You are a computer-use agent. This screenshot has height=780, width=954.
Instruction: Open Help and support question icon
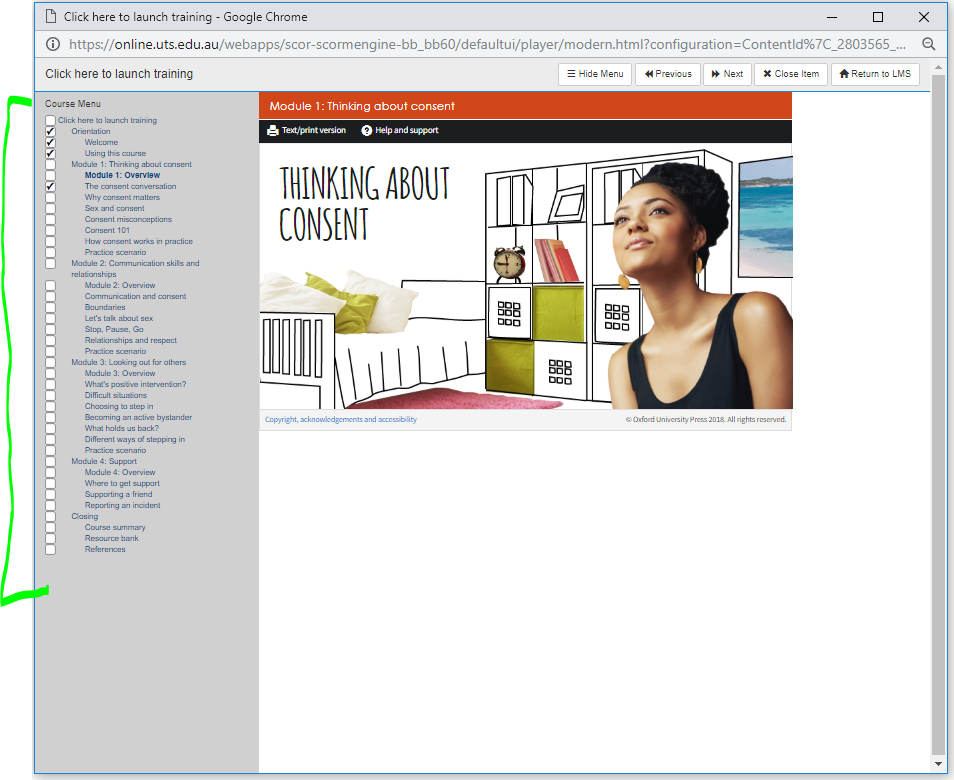367,130
